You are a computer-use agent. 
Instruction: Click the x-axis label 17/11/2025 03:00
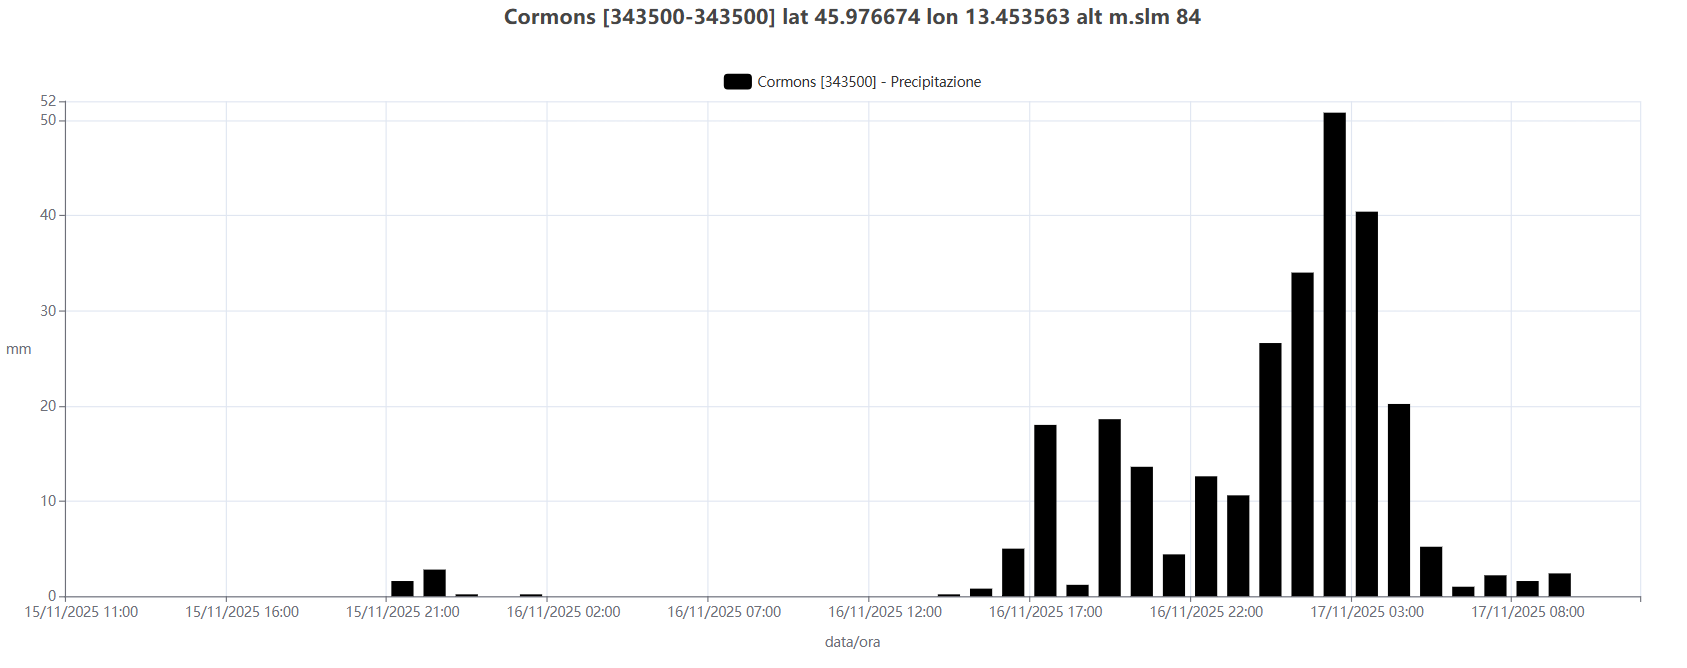point(1367,612)
